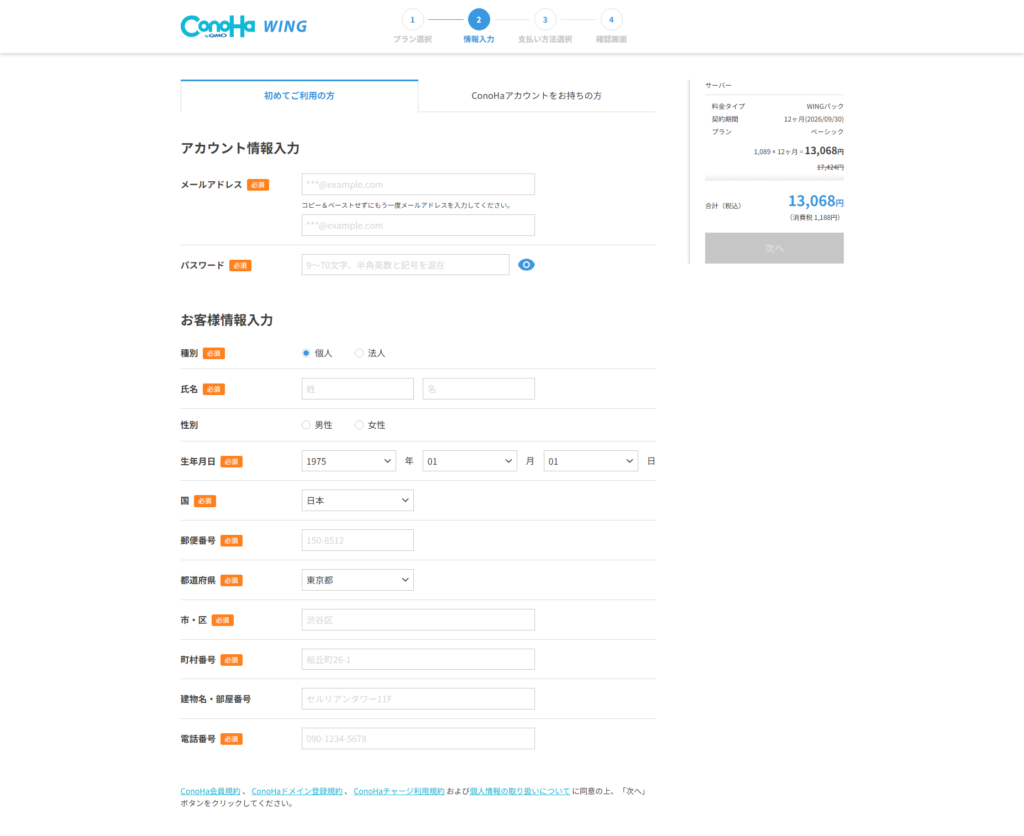Open the 国 country dropdown showing 日本
The height and width of the screenshot is (836, 1024).
357,500
